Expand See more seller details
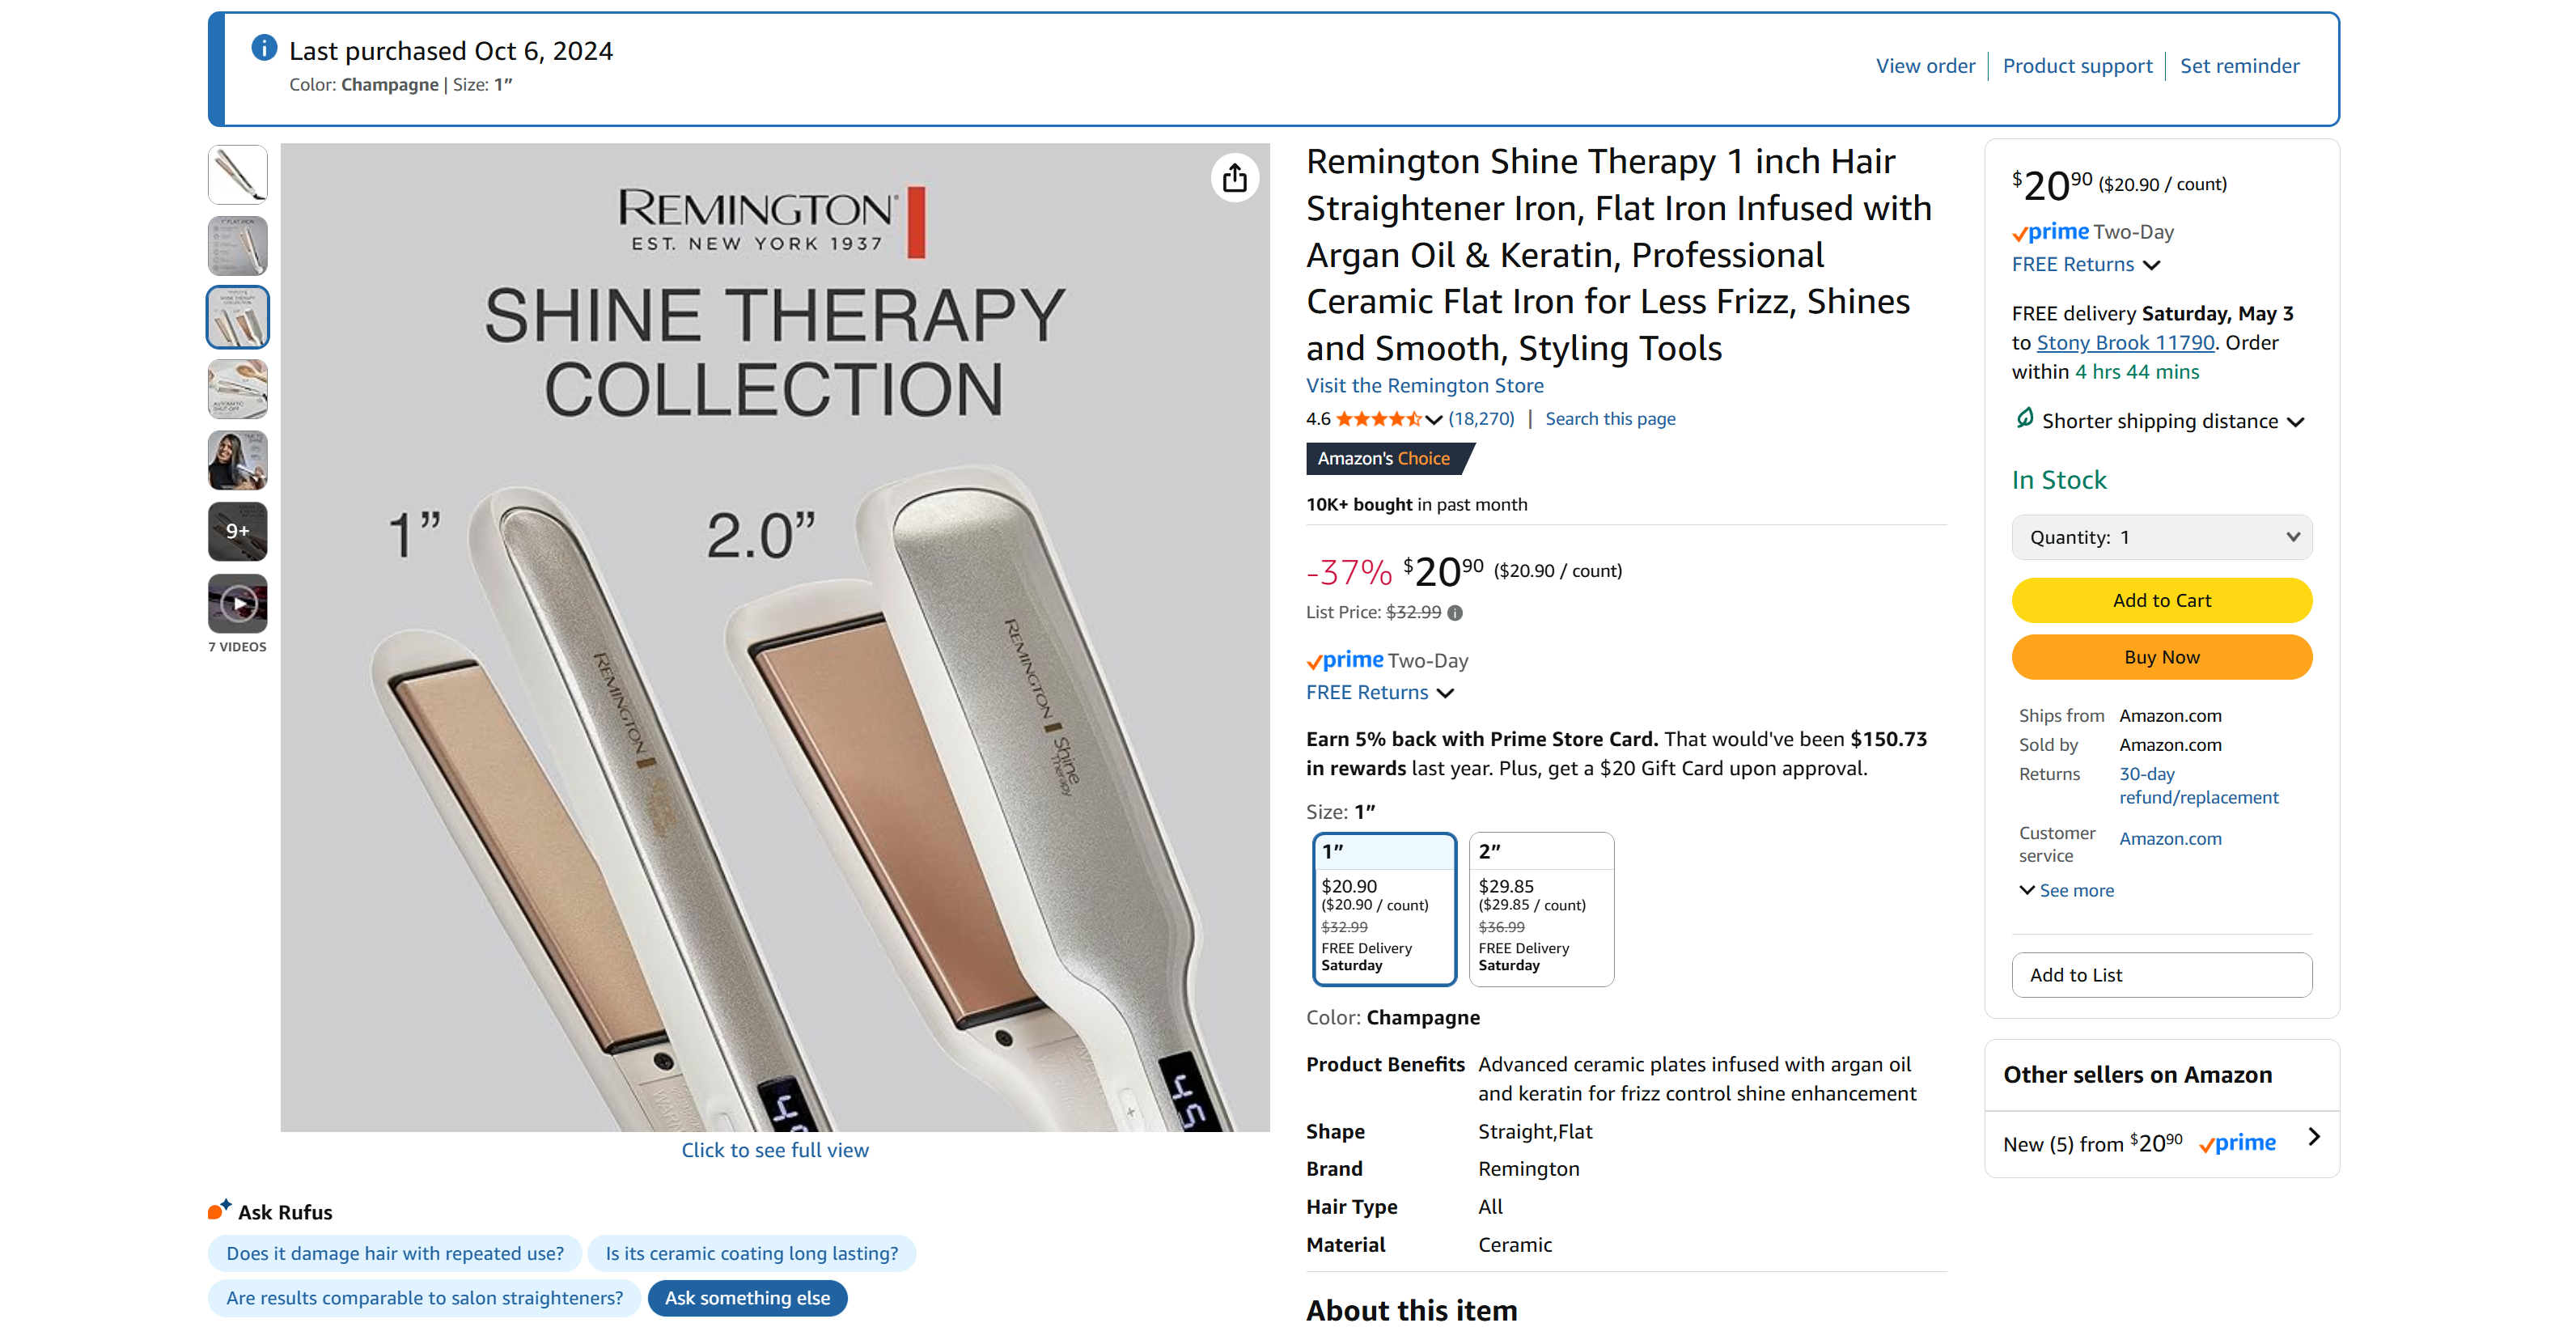2576x1340 pixels. pos(2066,890)
